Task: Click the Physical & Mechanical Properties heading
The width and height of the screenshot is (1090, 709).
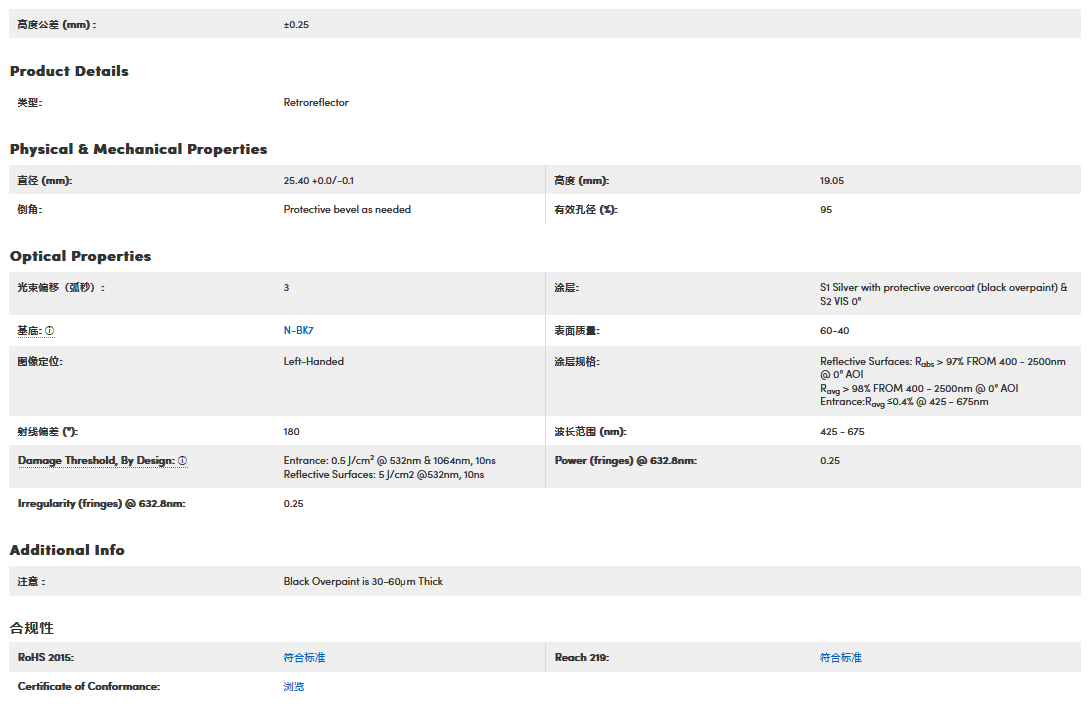Action: [138, 149]
